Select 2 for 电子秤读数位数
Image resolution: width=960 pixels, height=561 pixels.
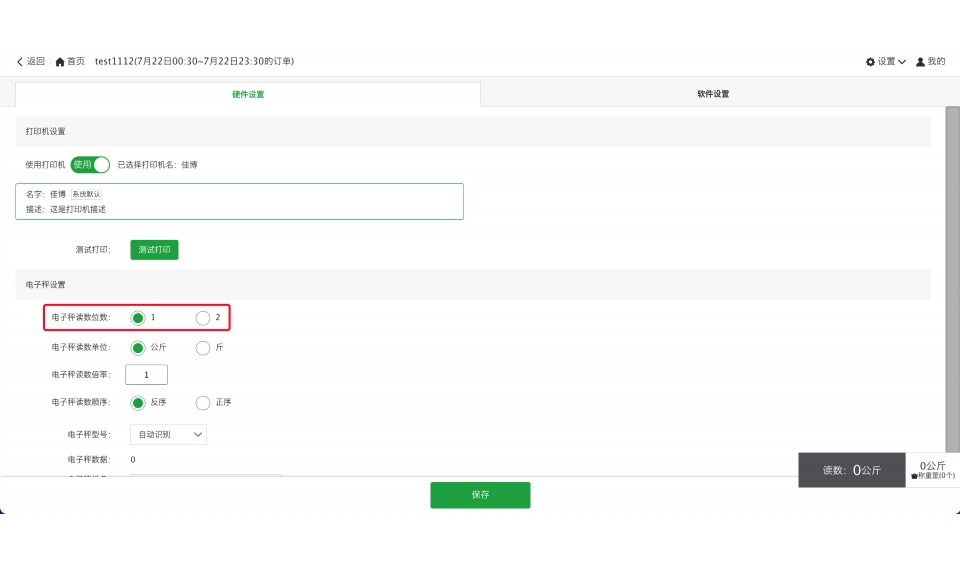tap(203, 318)
